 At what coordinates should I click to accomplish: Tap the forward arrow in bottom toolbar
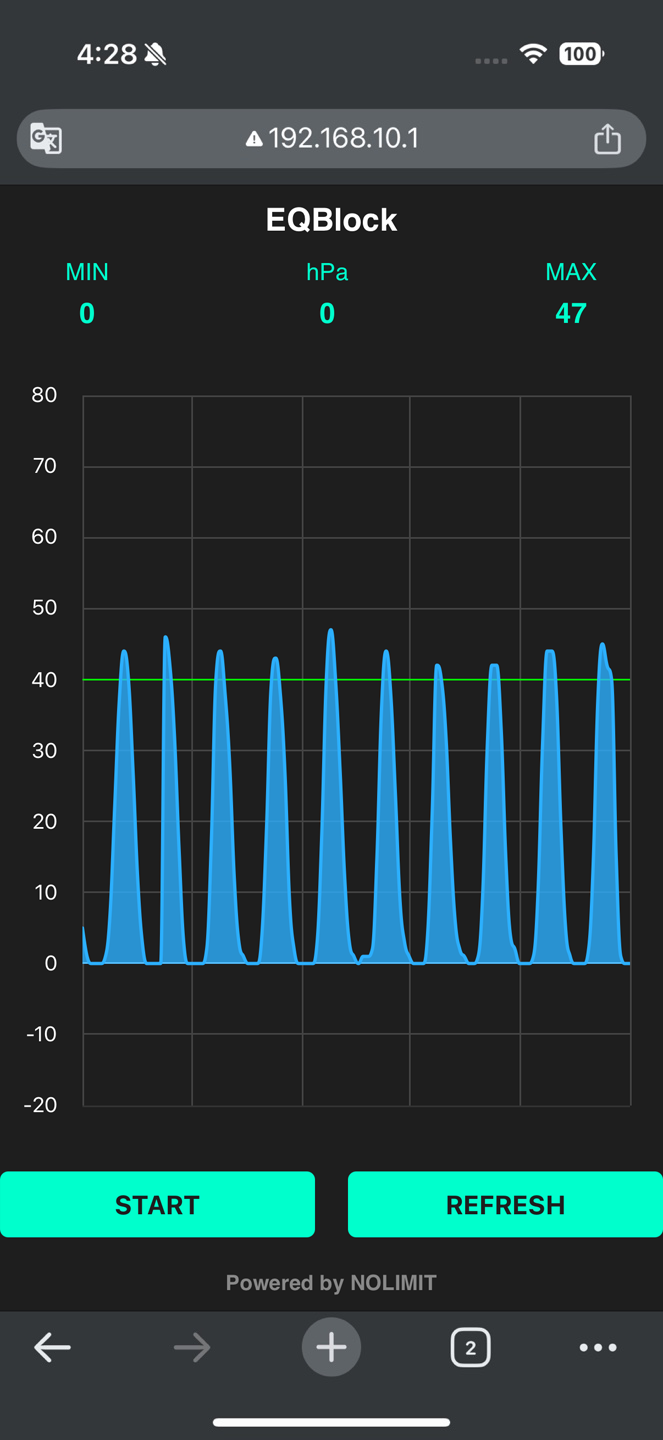191,1347
